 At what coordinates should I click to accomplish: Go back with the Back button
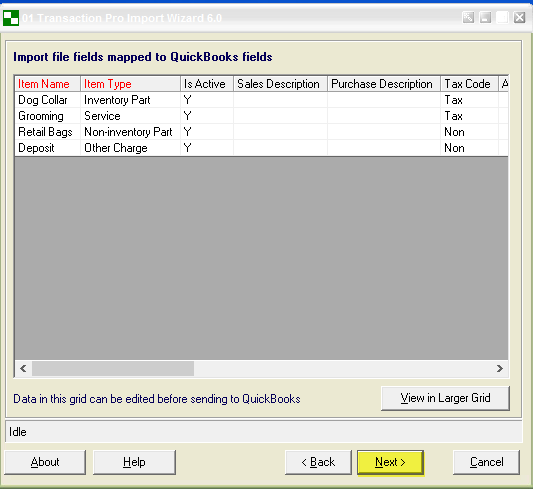click(x=318, y=462)
